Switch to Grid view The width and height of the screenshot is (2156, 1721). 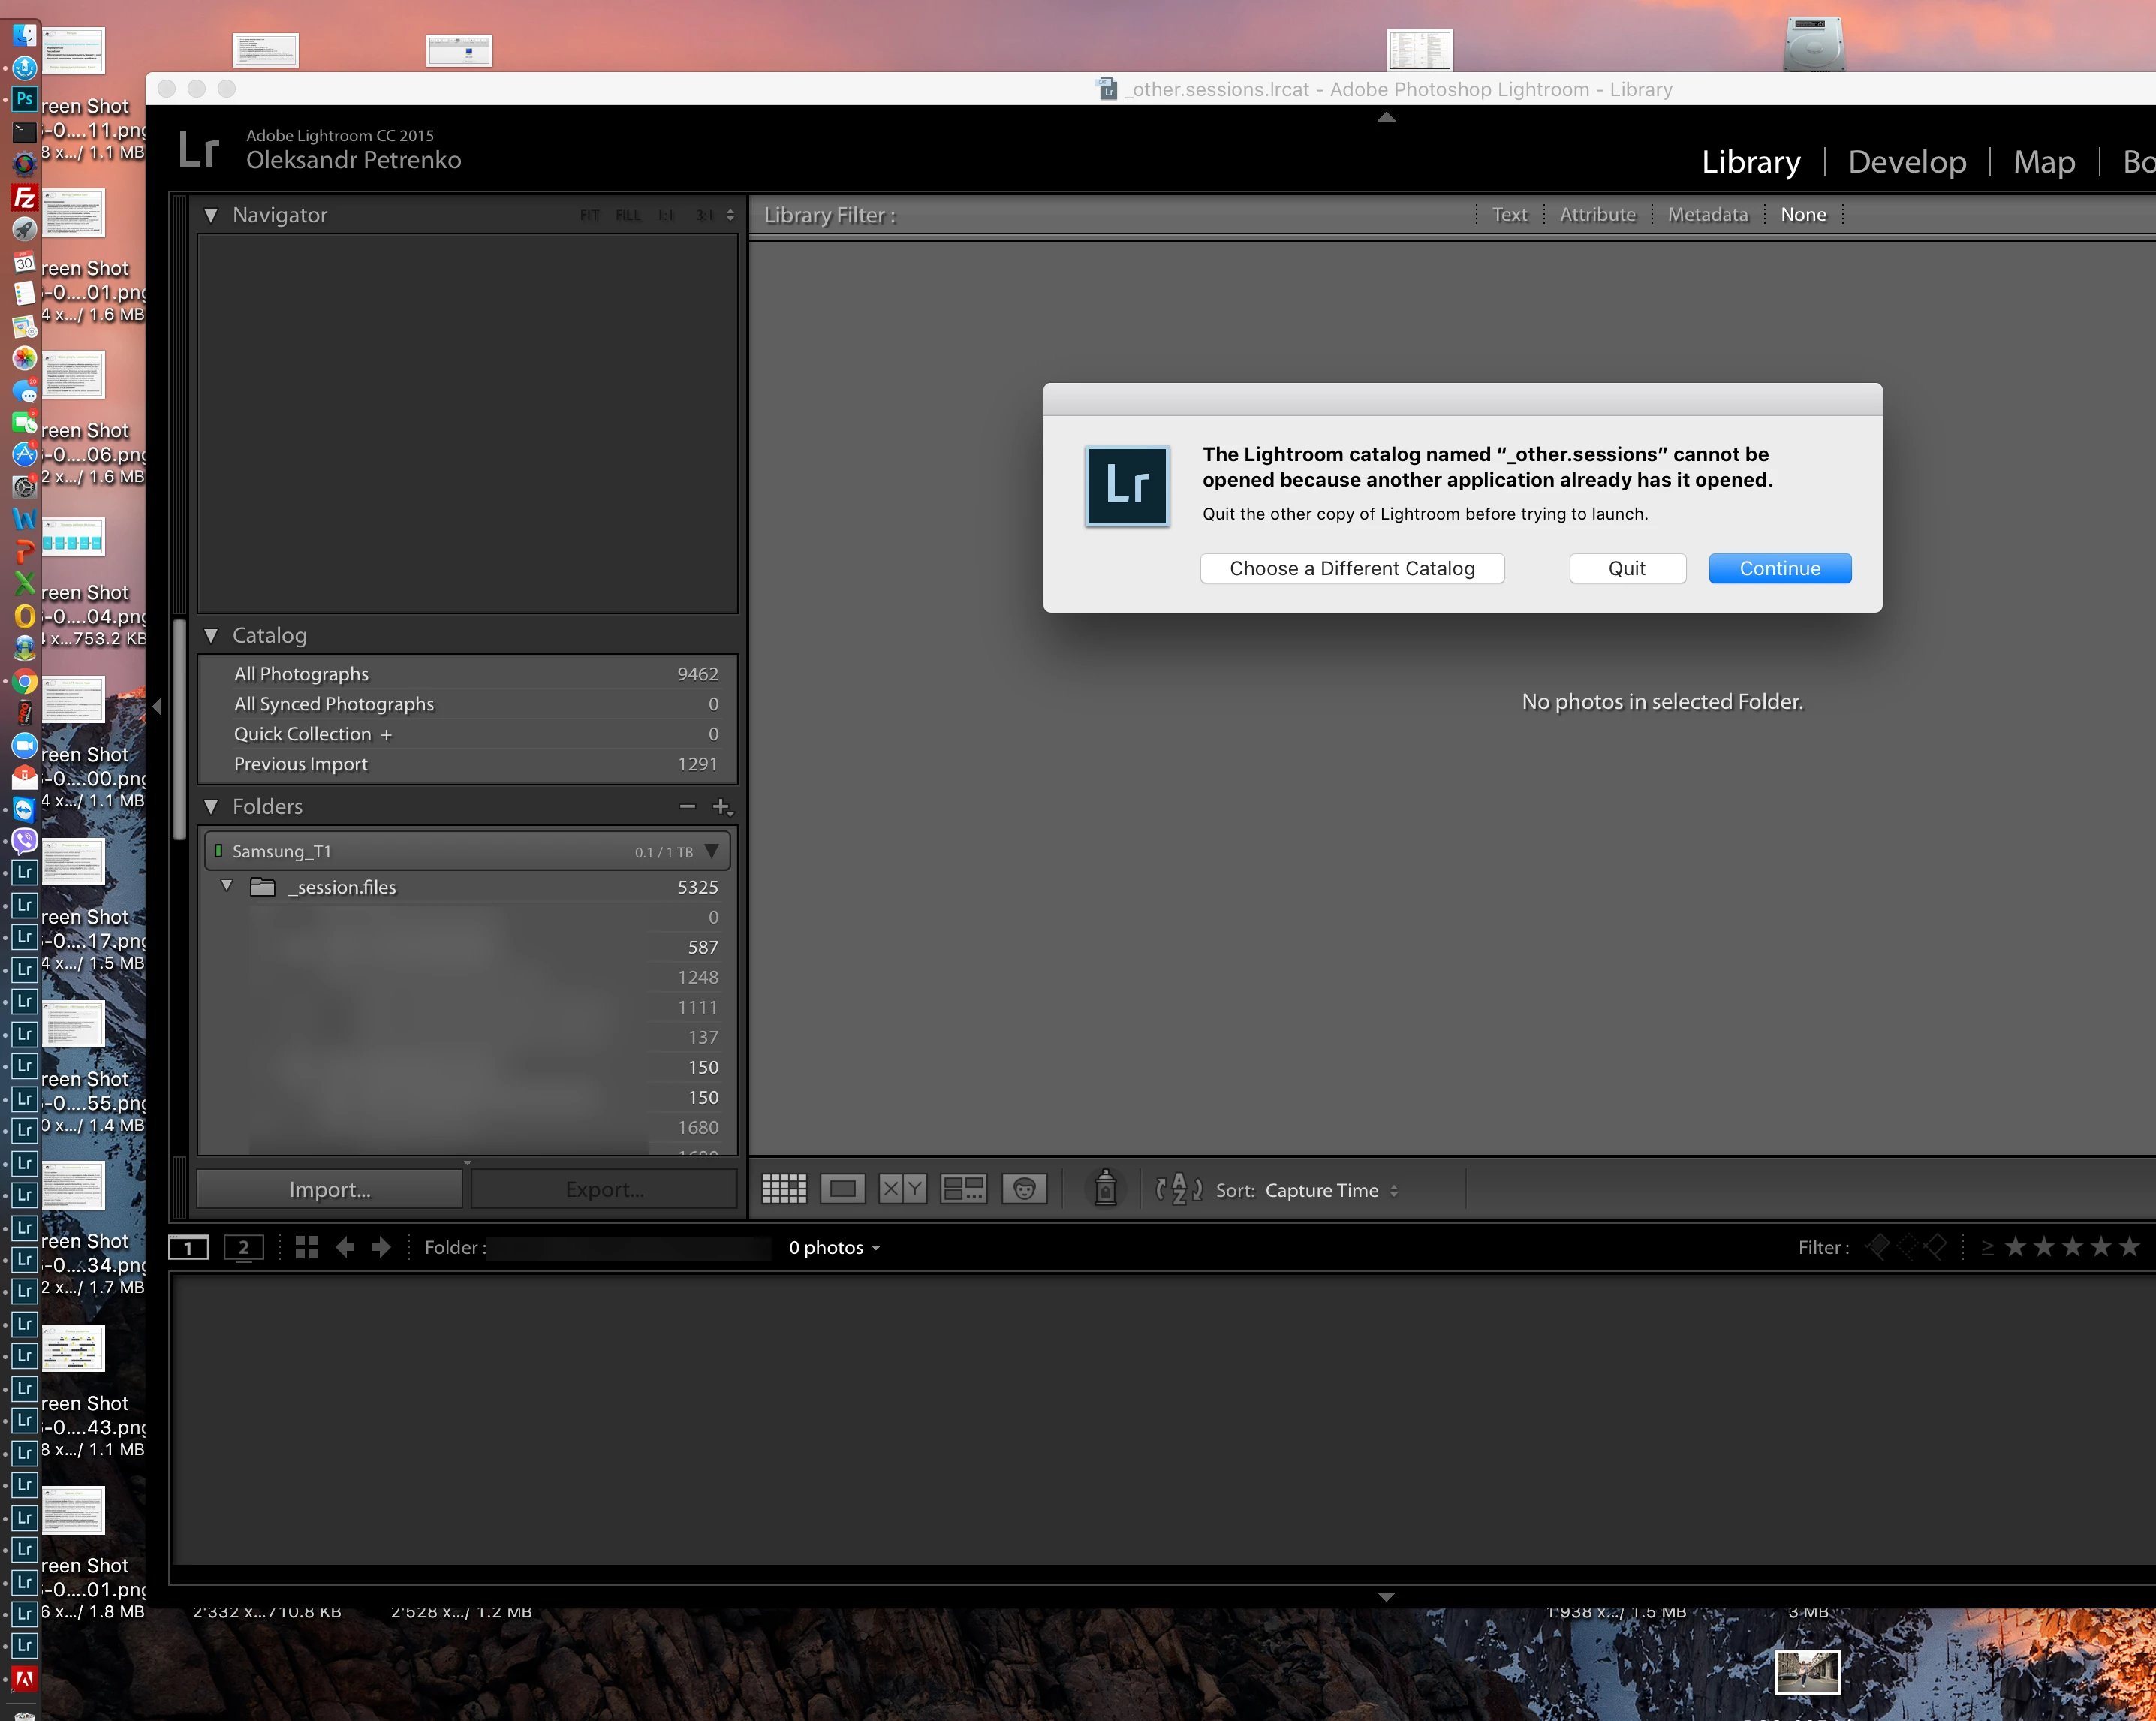tap(783, 1189)
